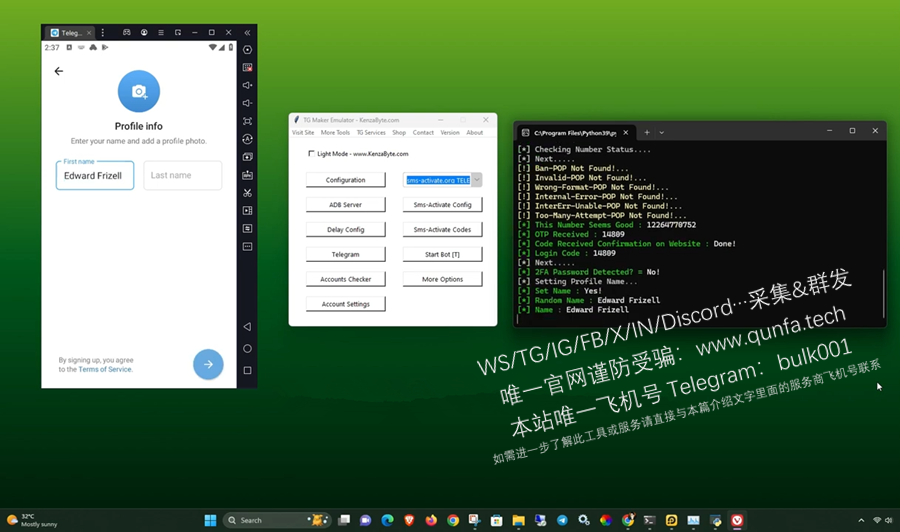Open Sms-Activate Config
This screenshot has width=900, height=532.
pyautogui.click(x=443, y=205)
